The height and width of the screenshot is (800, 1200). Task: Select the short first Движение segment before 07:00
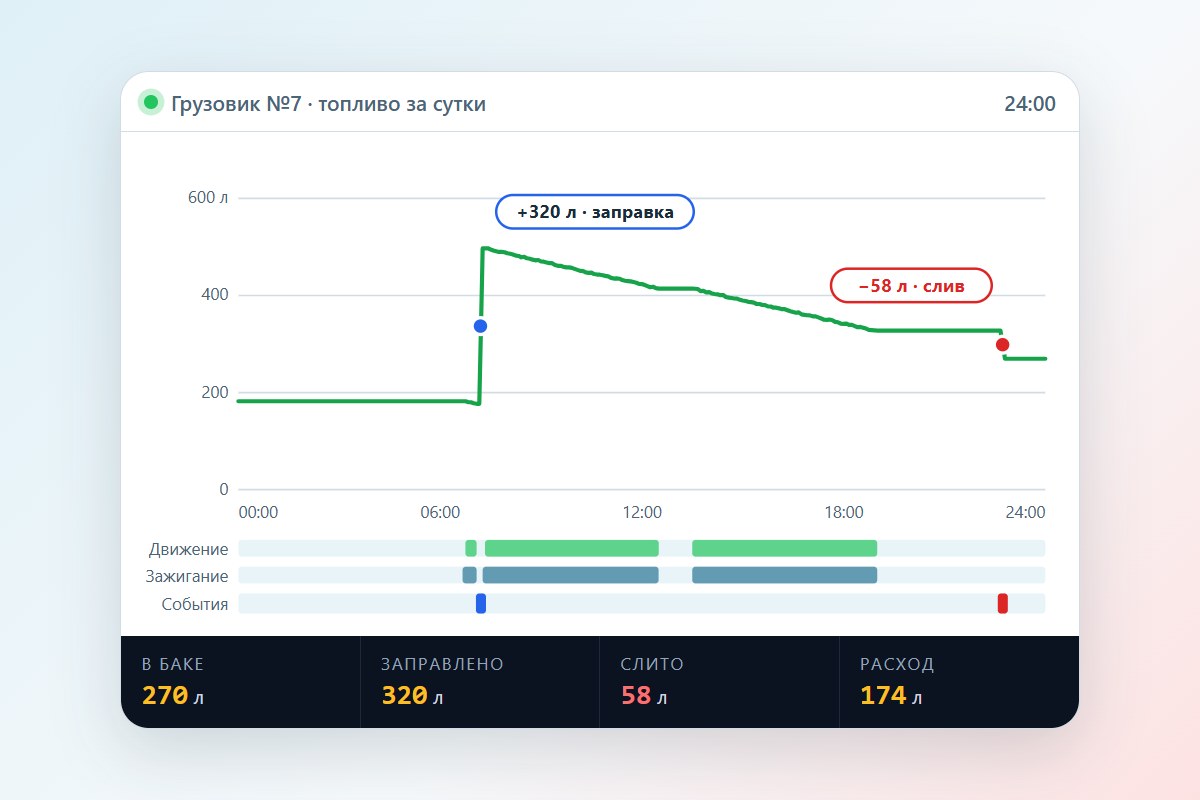coord(471,548)
